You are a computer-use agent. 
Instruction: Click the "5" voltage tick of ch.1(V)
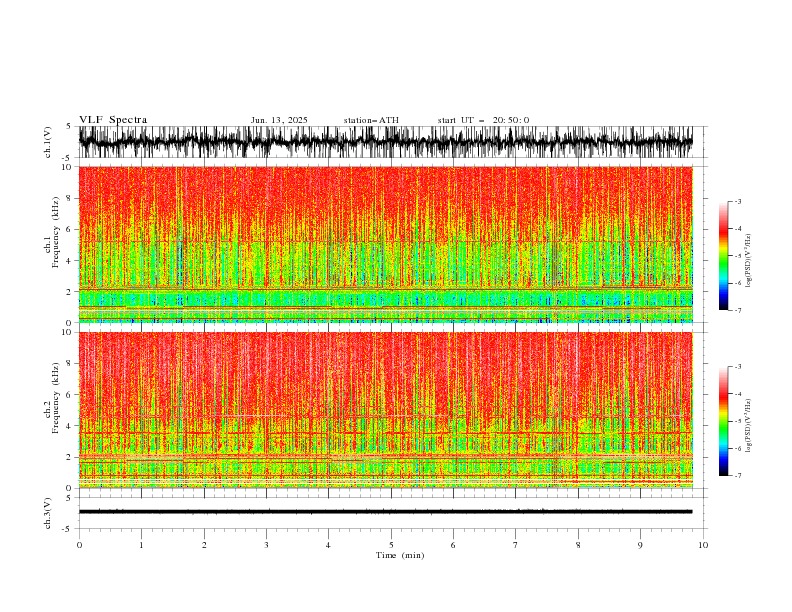point(69,127)
